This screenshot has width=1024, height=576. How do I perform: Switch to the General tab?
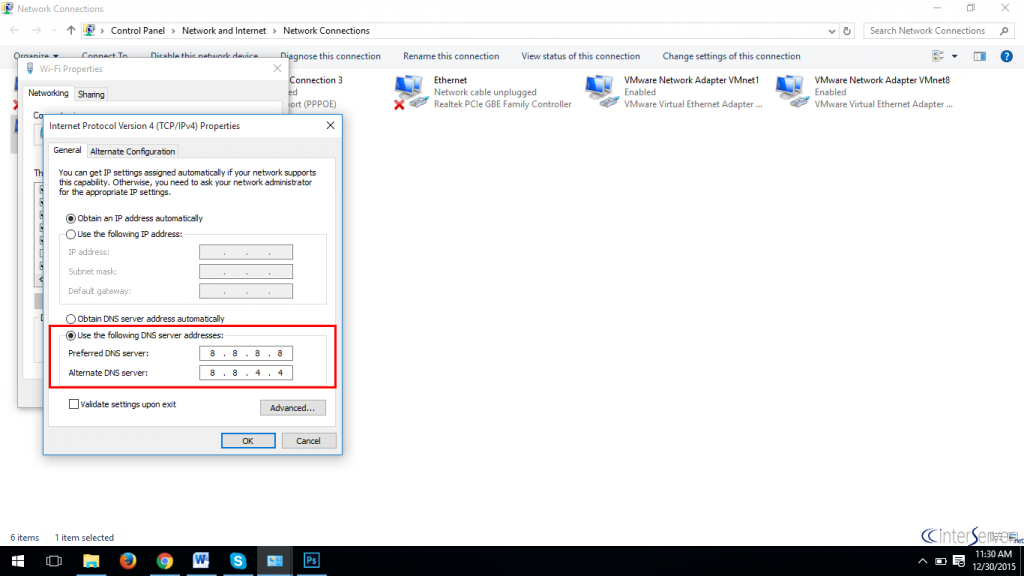[x=67, y=150]
